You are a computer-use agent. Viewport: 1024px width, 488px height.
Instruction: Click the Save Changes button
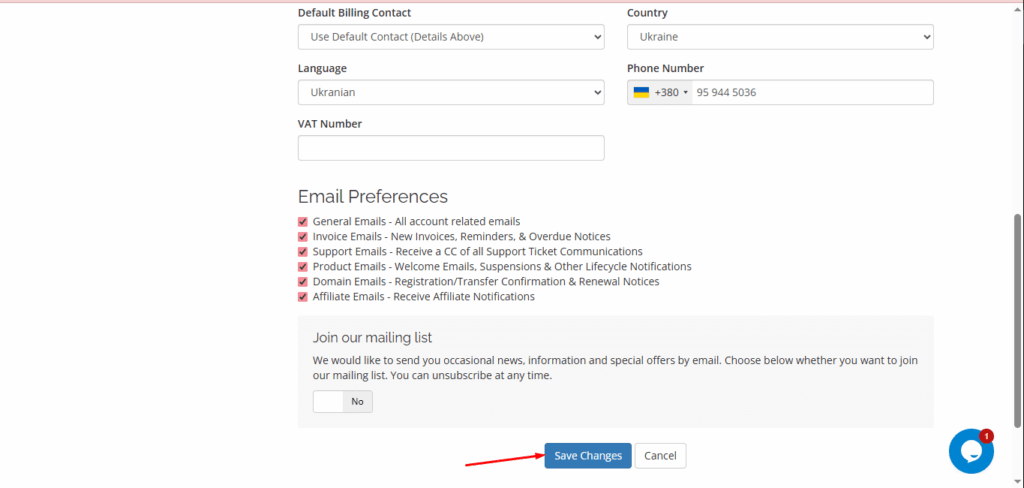588,456
